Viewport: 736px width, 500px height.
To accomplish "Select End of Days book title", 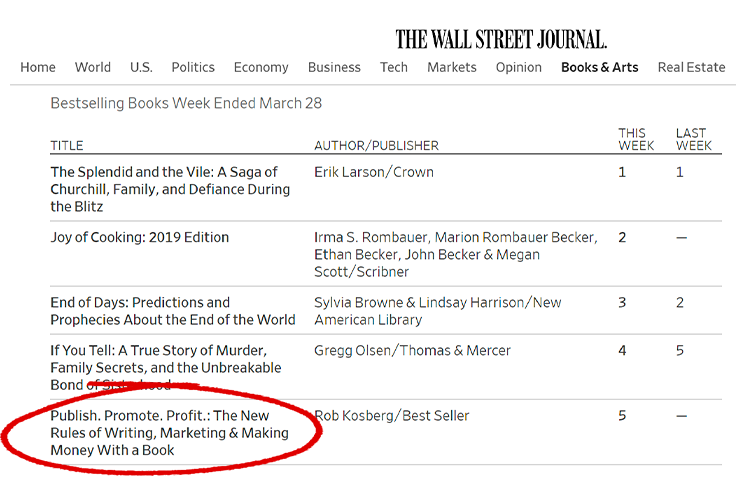I will pos(173,311).
